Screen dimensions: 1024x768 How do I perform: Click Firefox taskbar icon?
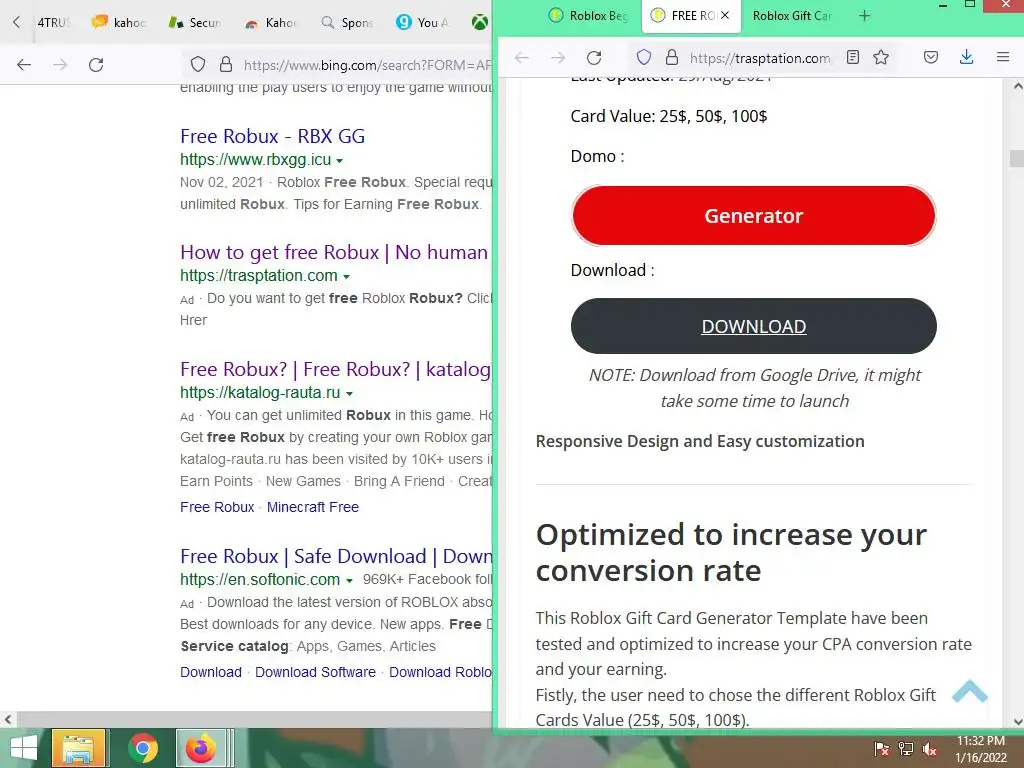pos(201,748)
